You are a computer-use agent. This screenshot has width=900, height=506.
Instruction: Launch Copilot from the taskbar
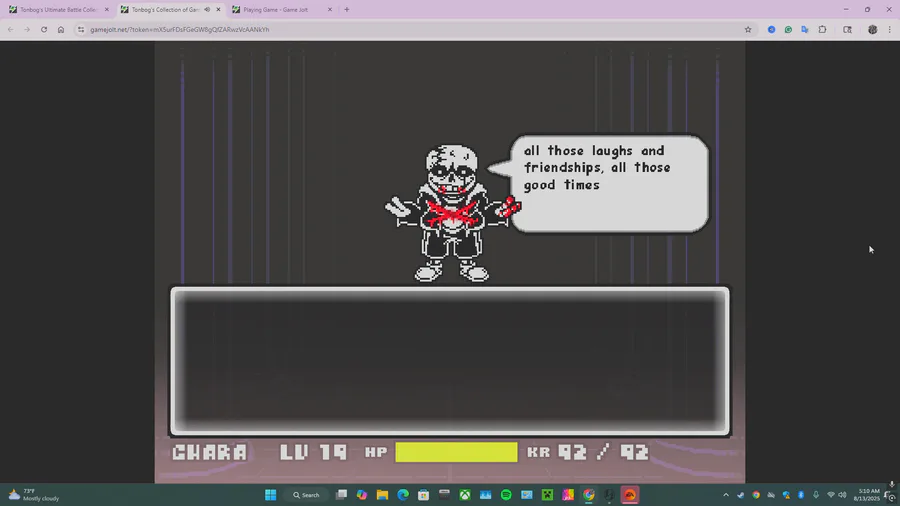point(362,495)
